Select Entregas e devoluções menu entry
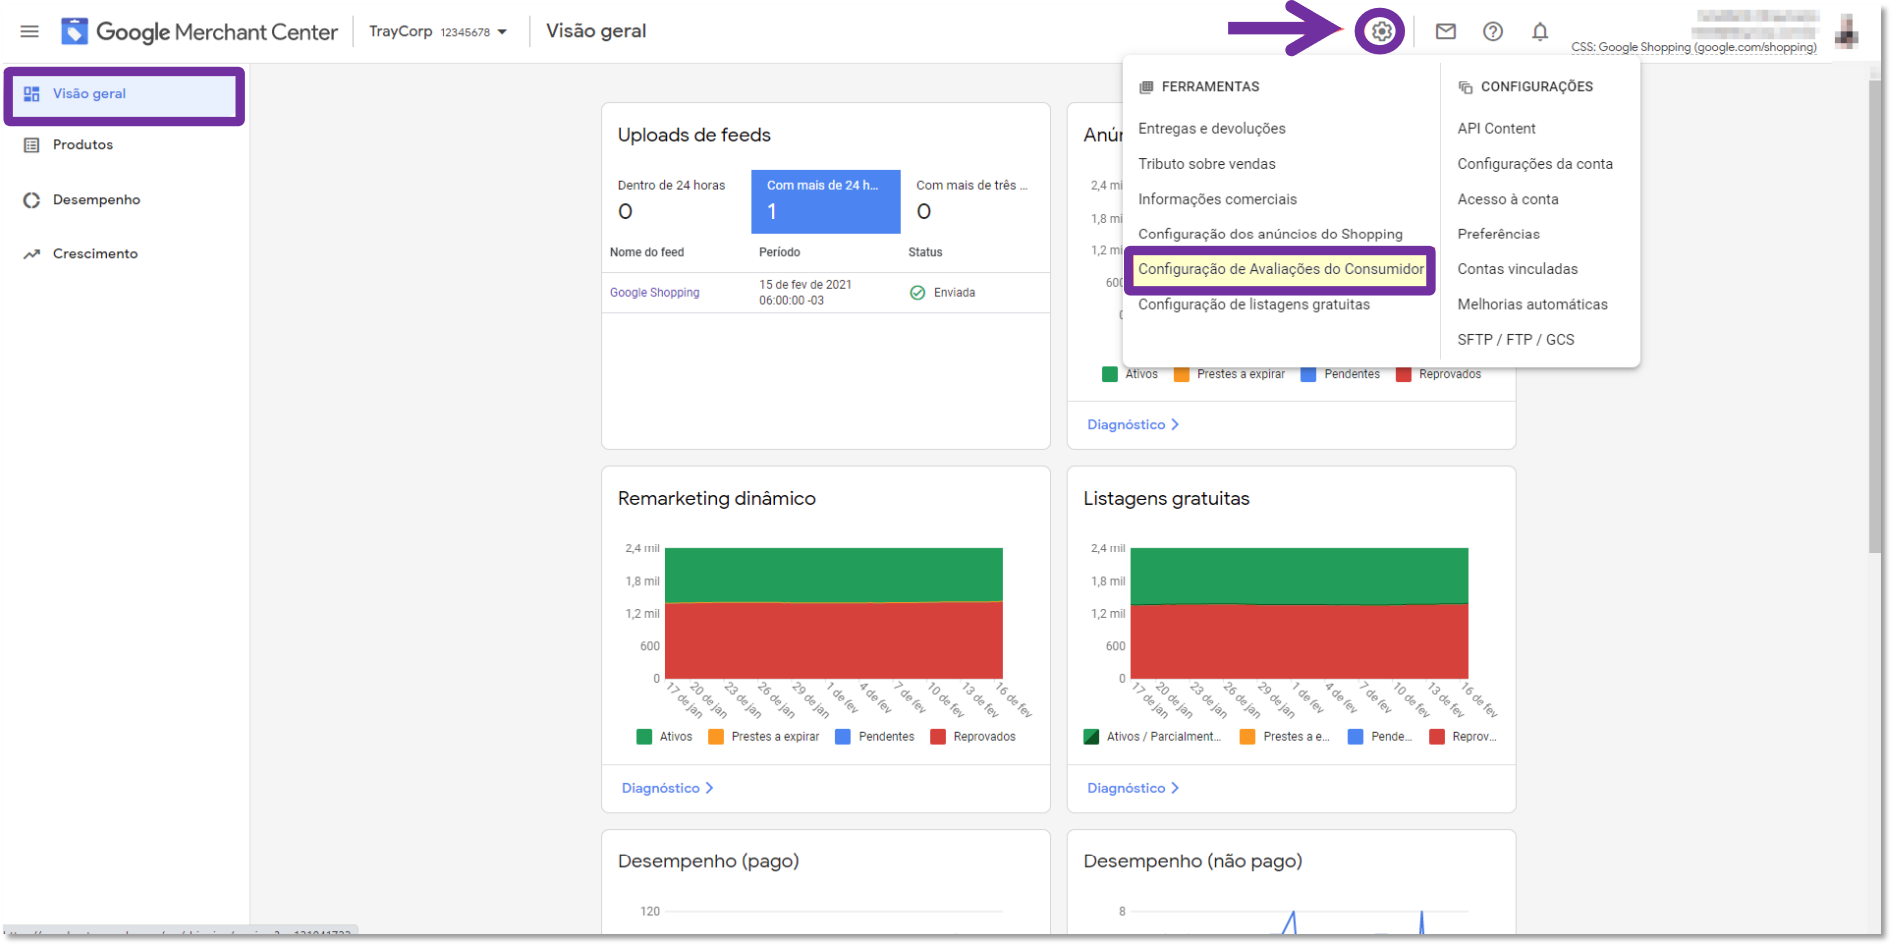Screen dimensions: 1892x946 click(1212, 129)
